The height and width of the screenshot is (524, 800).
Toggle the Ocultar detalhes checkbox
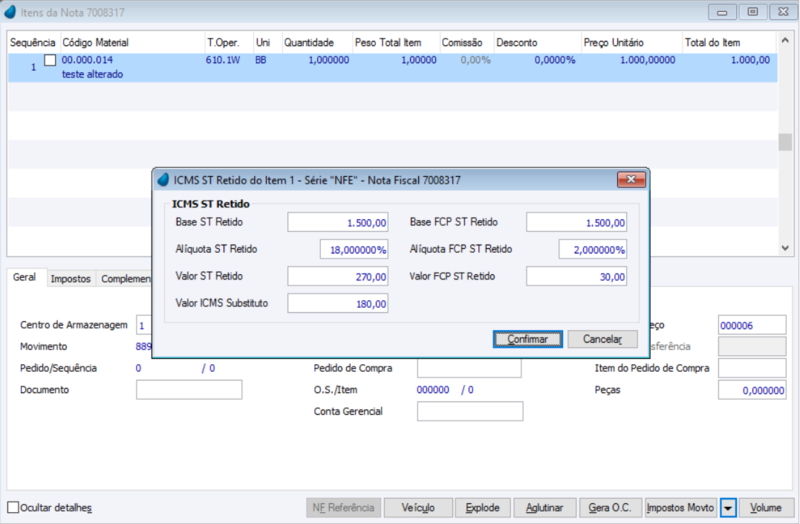click(13, 507)
